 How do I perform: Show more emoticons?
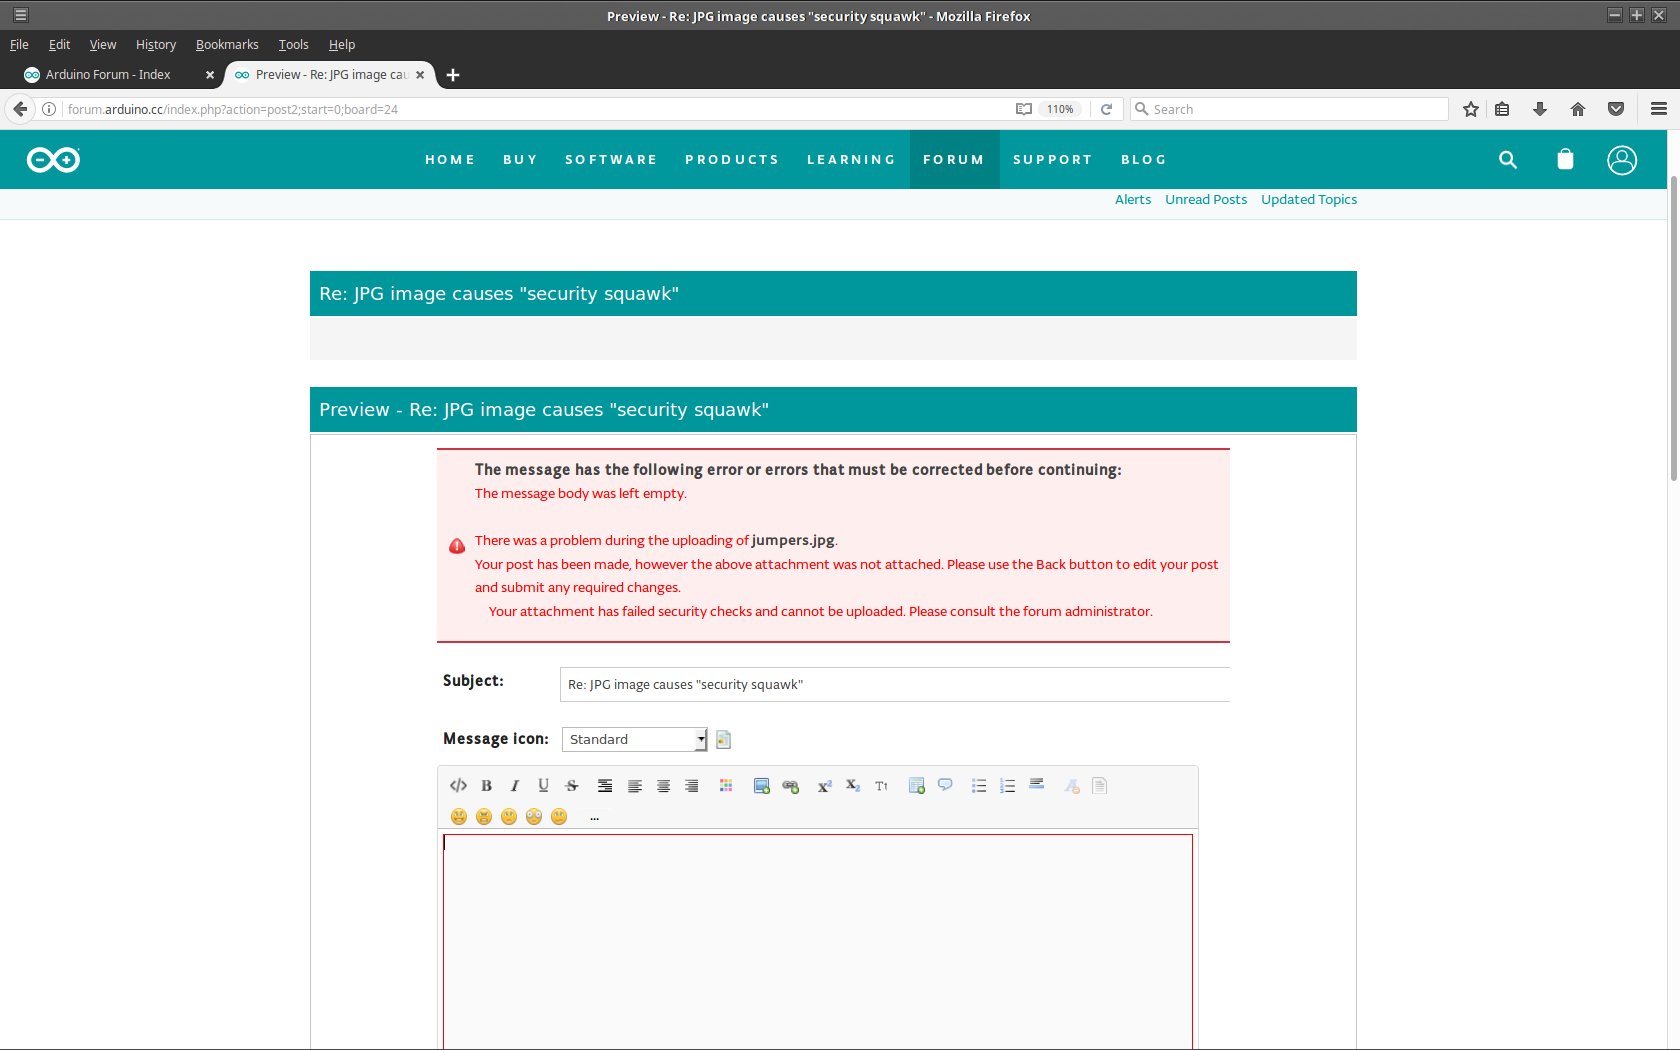pos(594,818)
